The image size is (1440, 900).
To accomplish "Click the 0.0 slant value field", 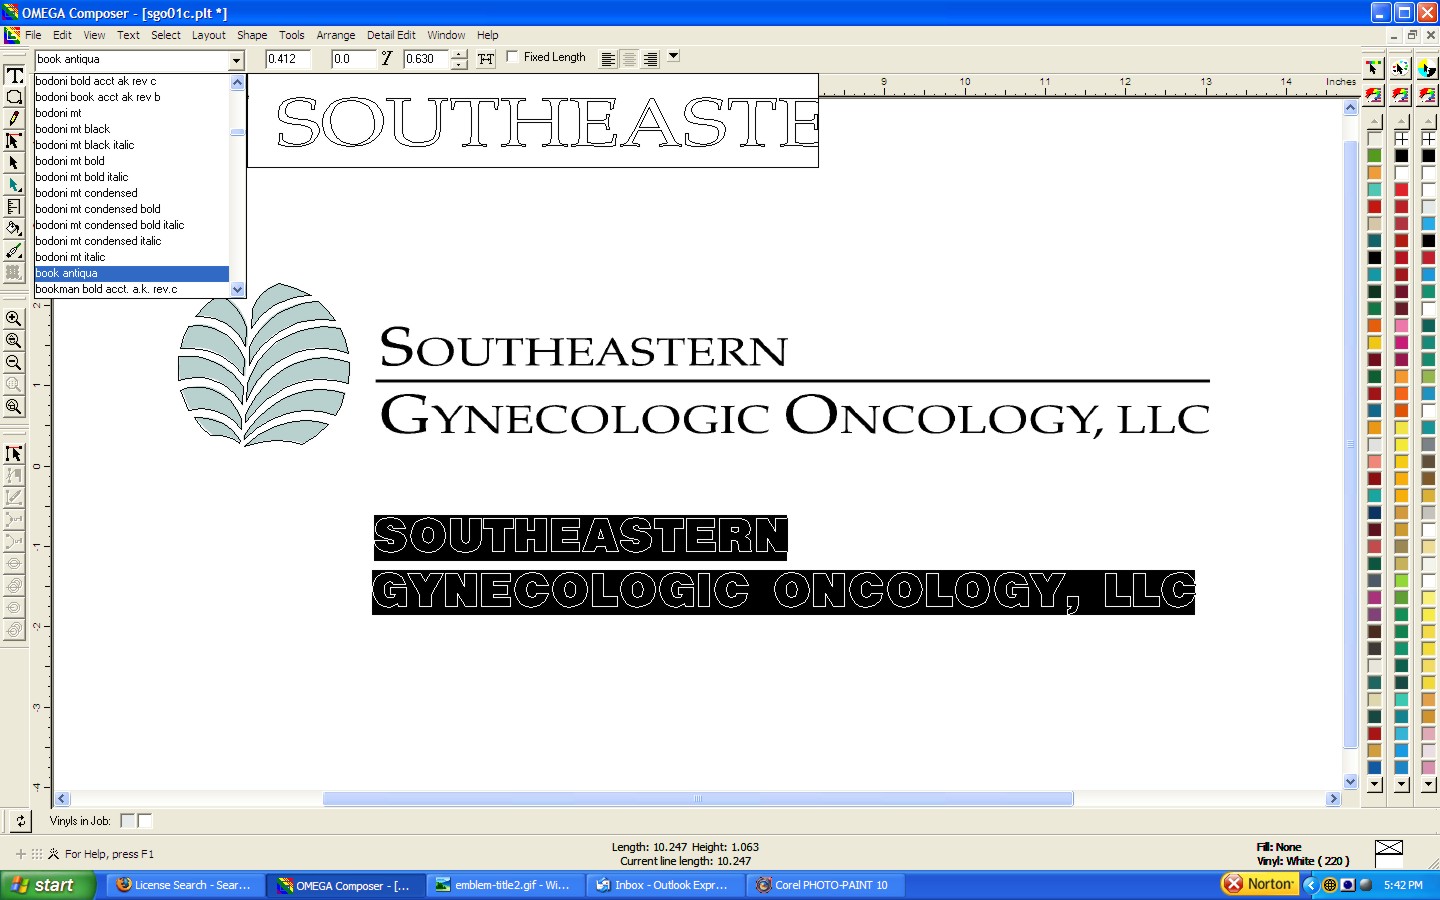I will point(354,59).
